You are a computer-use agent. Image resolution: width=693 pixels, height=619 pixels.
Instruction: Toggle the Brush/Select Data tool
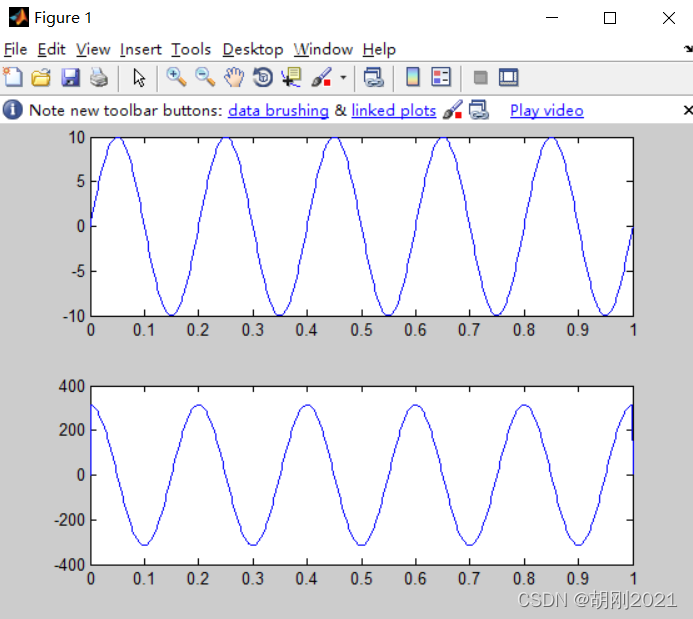pos(322,77)
